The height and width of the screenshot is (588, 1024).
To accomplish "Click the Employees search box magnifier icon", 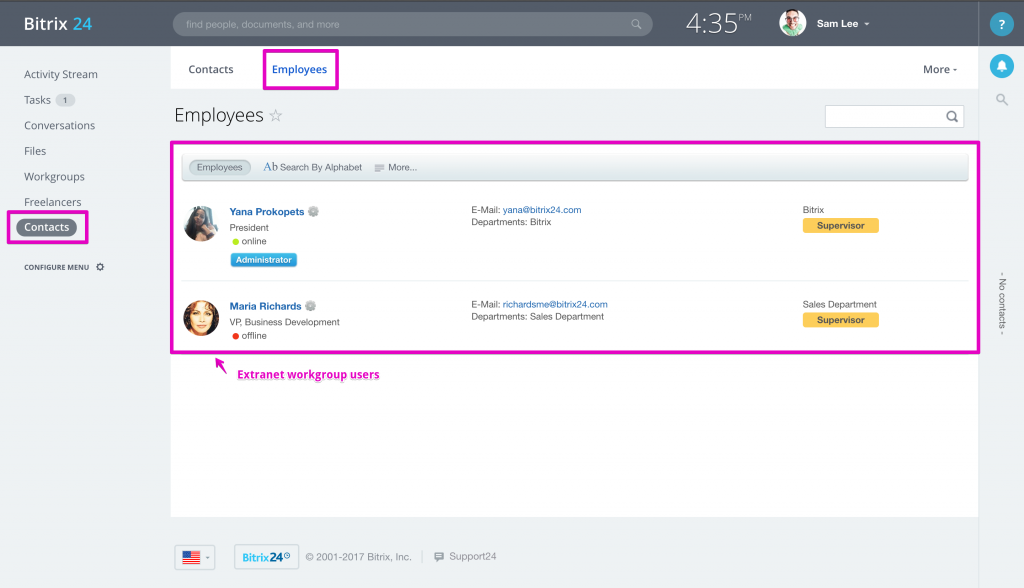I will coord(952,116).
